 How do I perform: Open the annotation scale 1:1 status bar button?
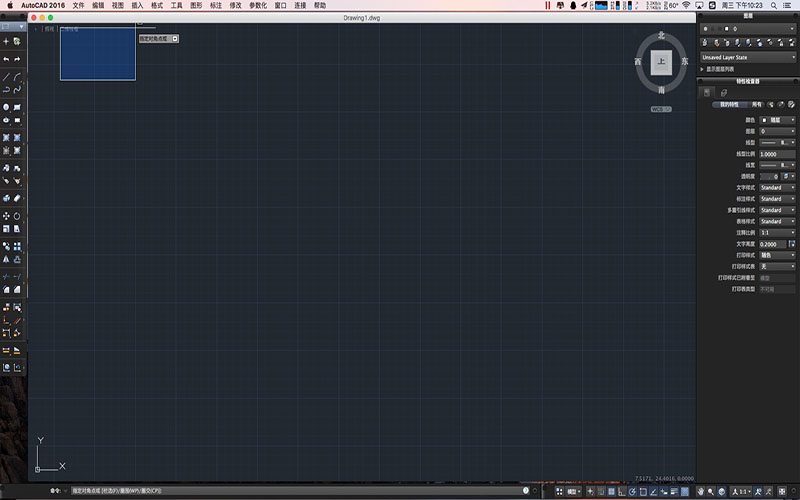click(x=741, y=491)
